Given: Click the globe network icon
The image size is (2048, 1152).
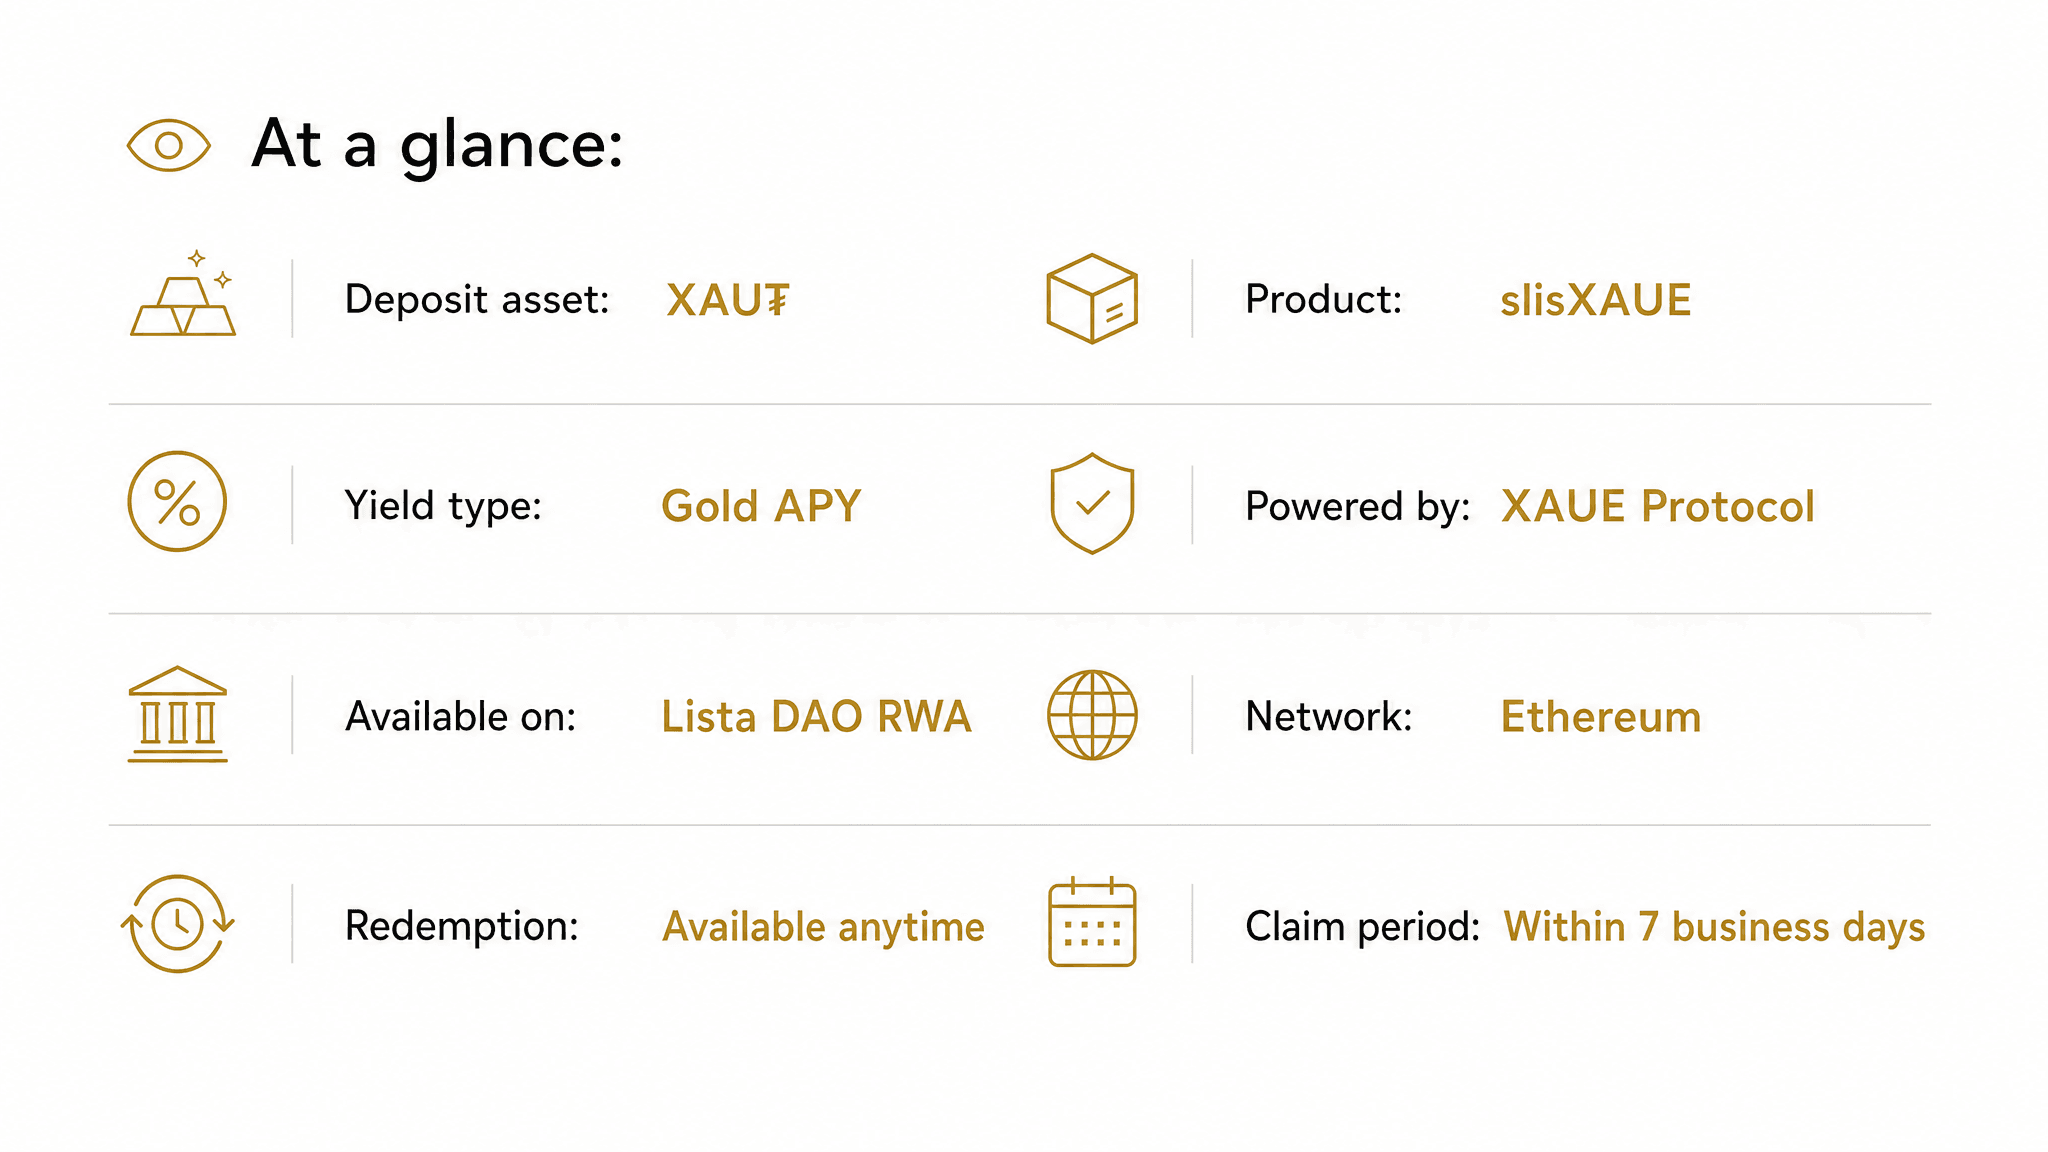Looking at the screenshot, I should coord(1092,715).
